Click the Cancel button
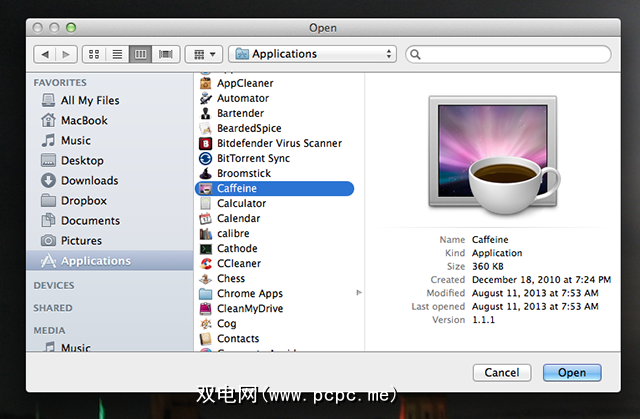This screenshot has height=419, width=640. point(502,372)
